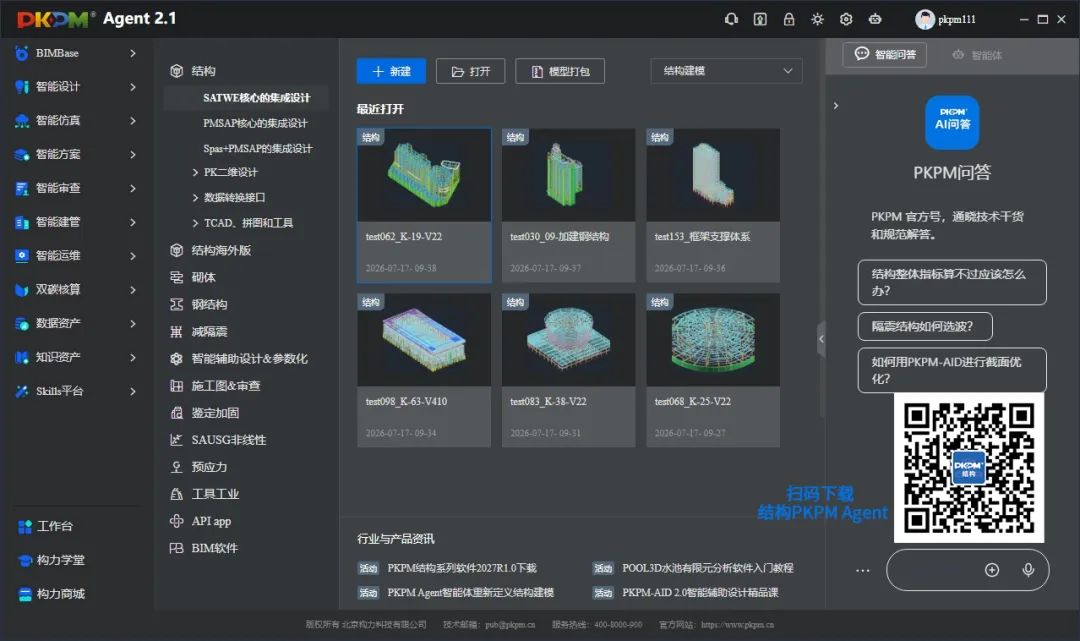Click the robot assistant icon in title bar
The height and width of the screenshot is (641, 1080).
click(875, 19)
